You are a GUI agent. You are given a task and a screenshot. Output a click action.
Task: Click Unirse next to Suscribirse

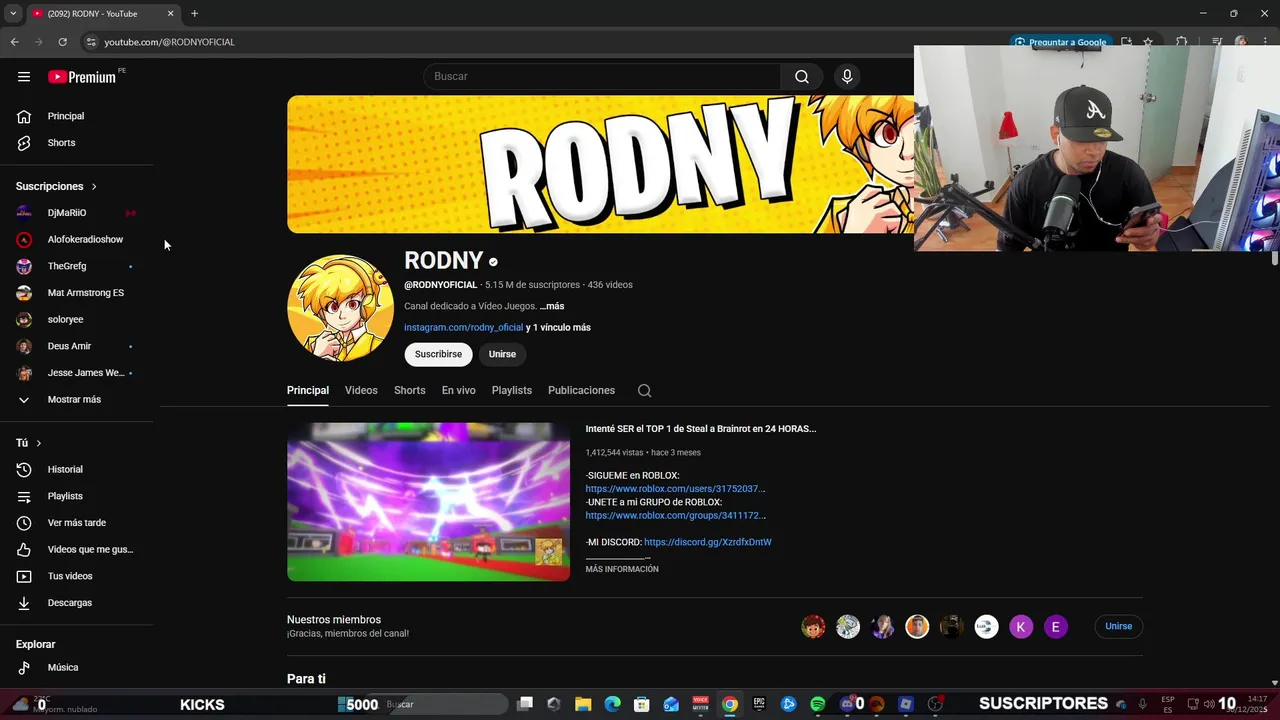502,354
